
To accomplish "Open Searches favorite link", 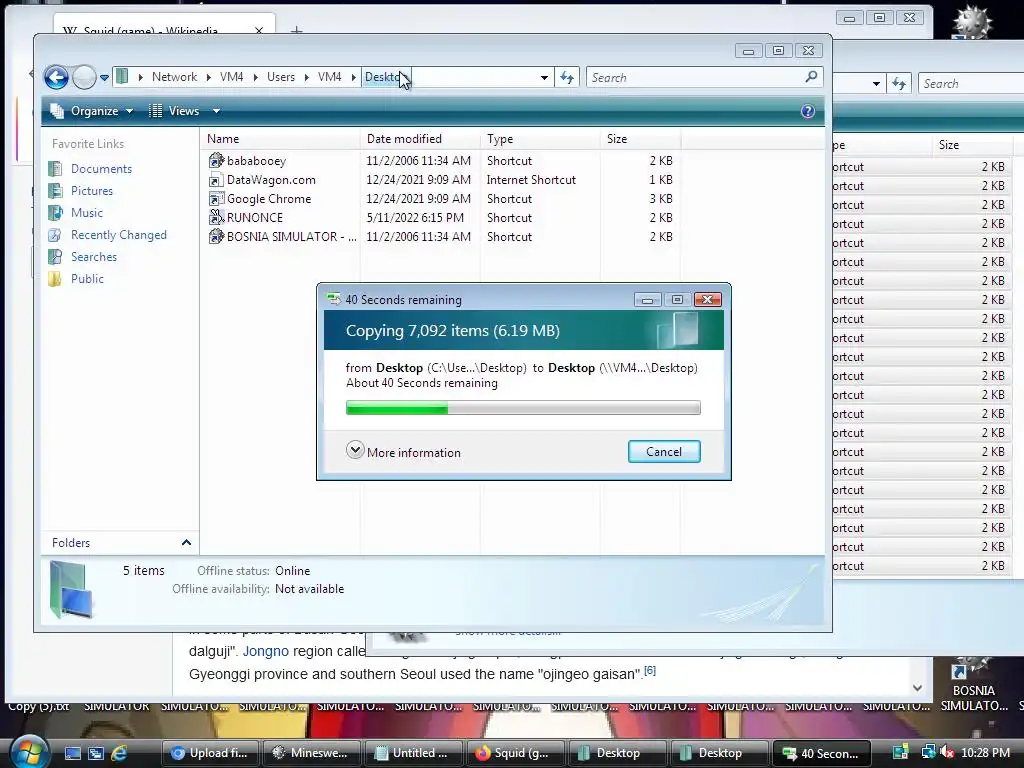I will 94,257.
